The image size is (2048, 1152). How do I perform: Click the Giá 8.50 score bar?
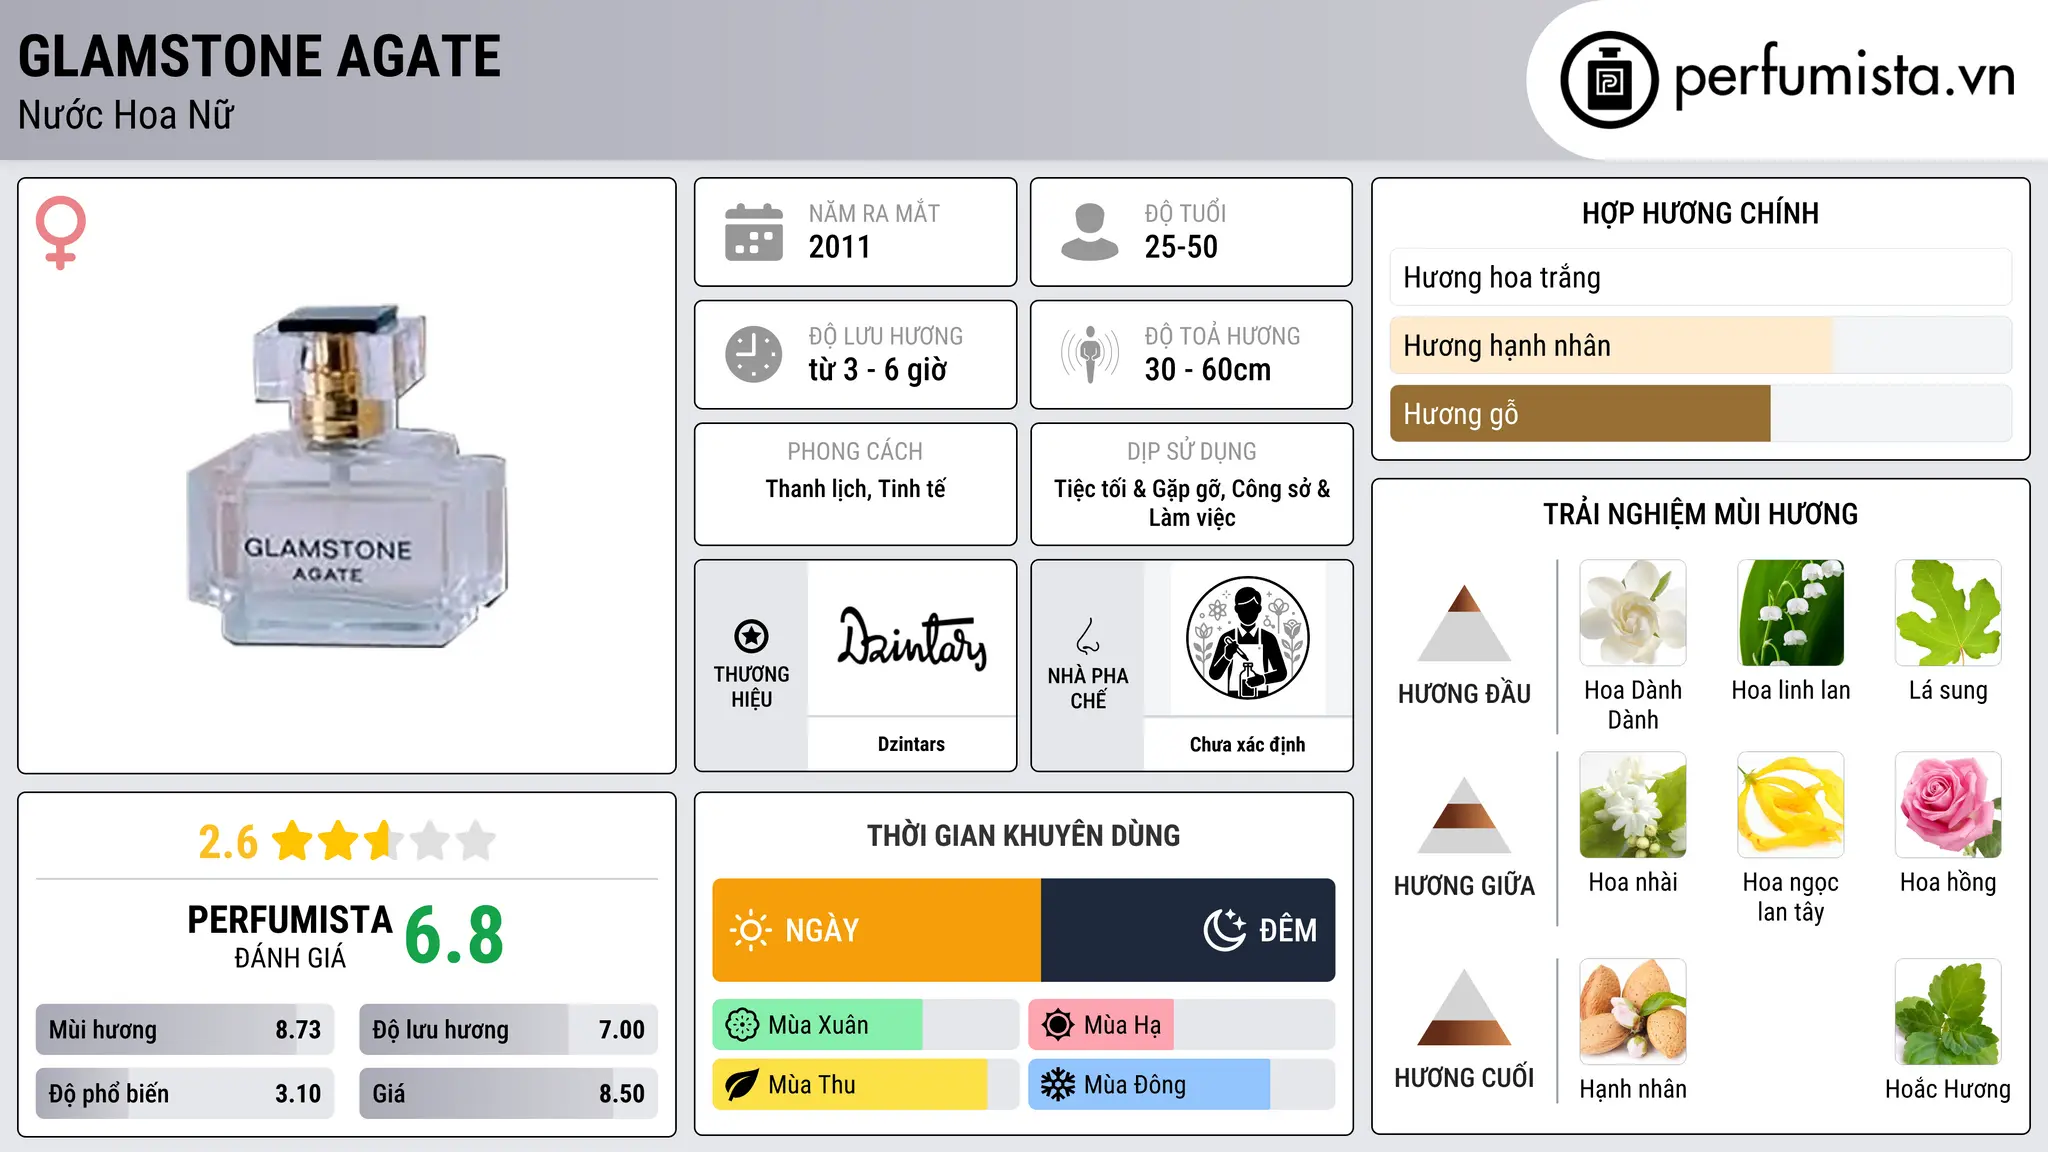pos(508,1093)
